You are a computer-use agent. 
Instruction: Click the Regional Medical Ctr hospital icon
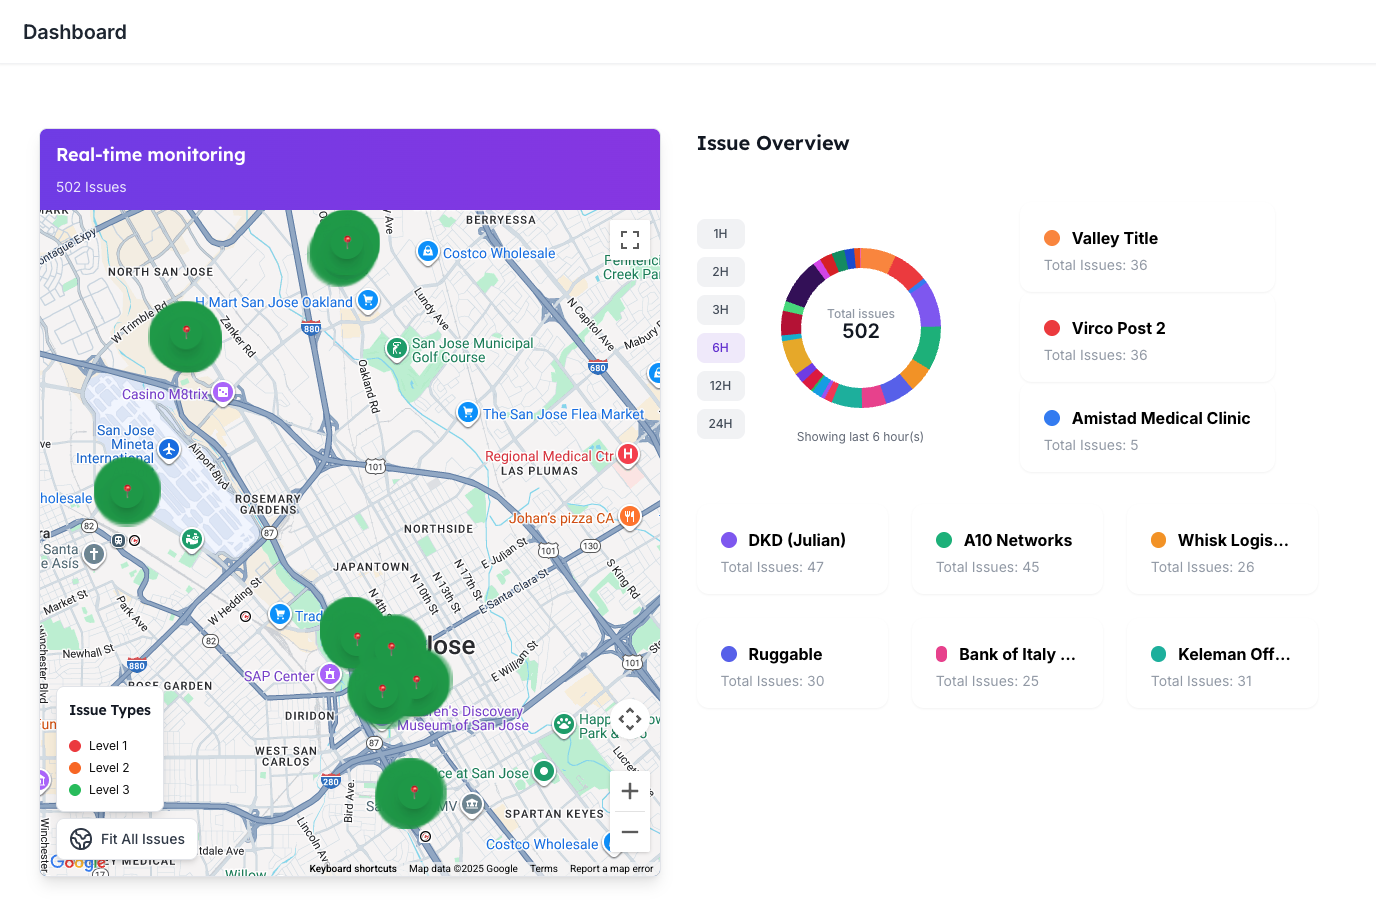[x=628, y=455]
